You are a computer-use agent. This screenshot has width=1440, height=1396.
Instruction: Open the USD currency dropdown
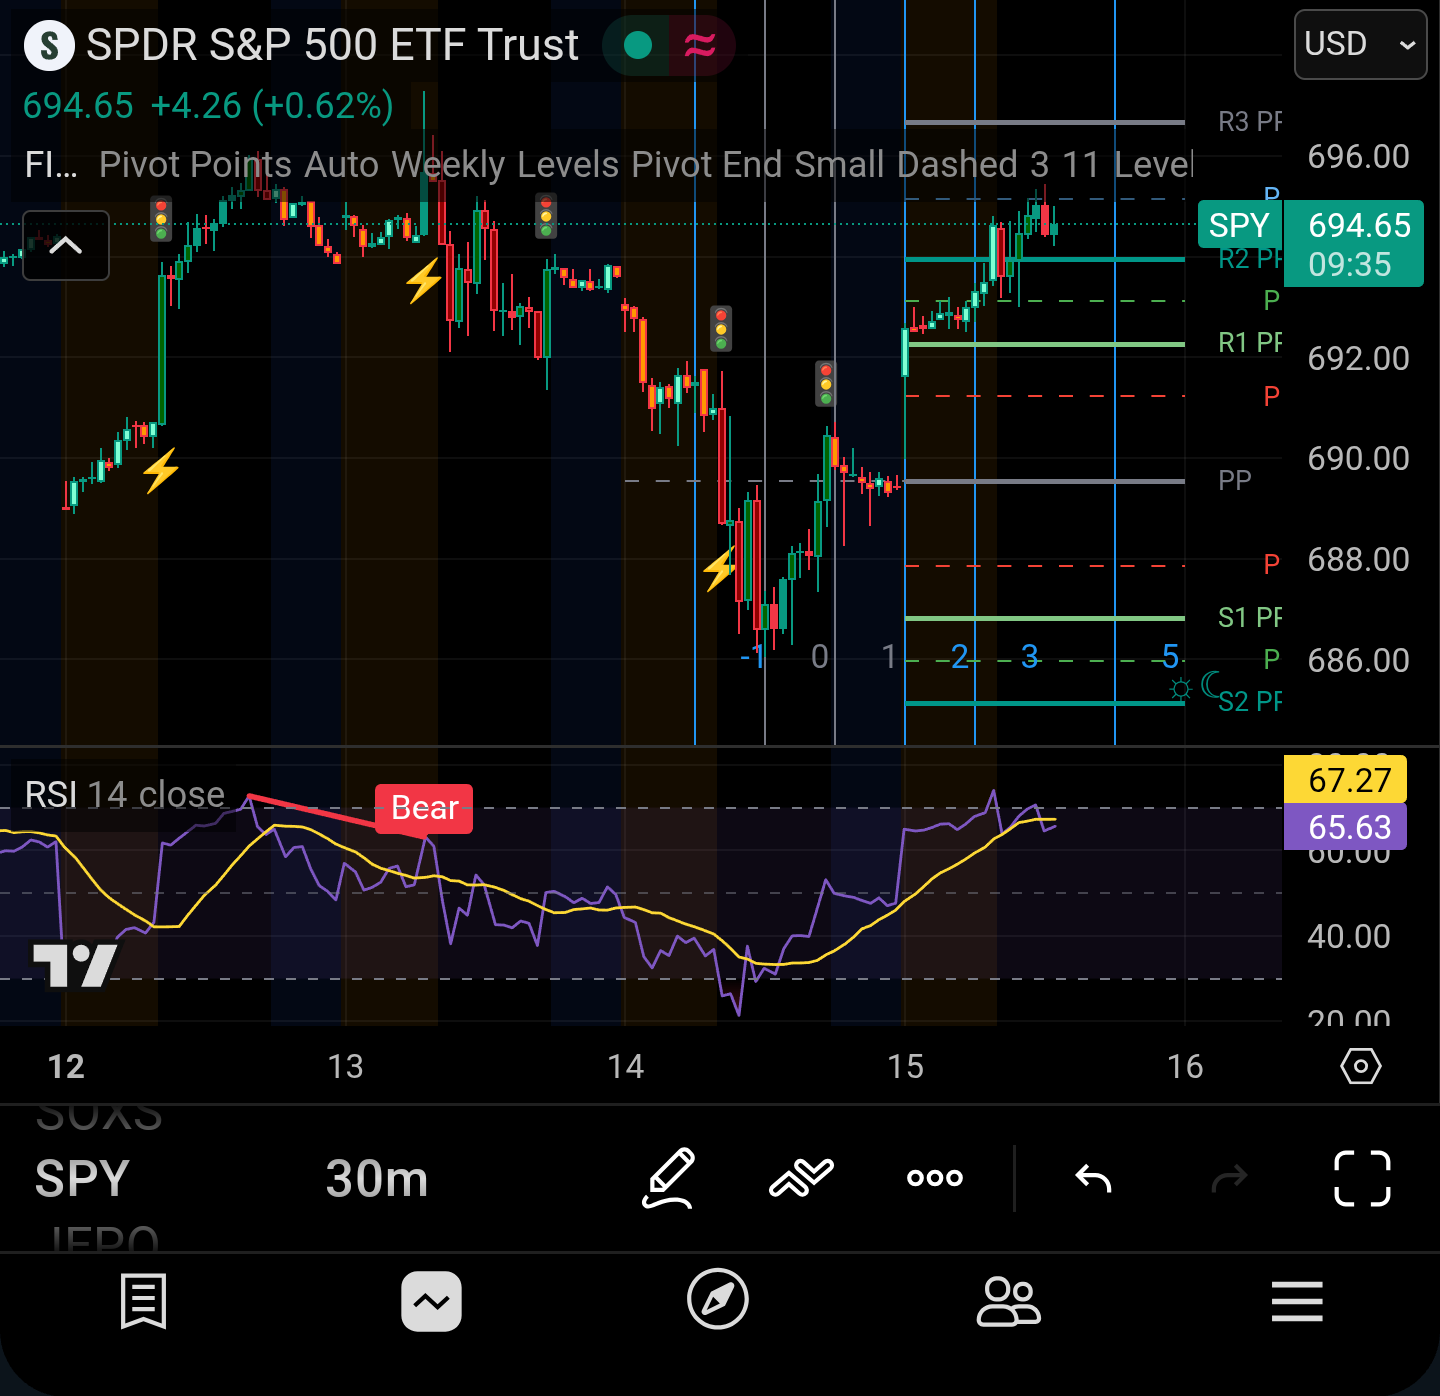1360,45
